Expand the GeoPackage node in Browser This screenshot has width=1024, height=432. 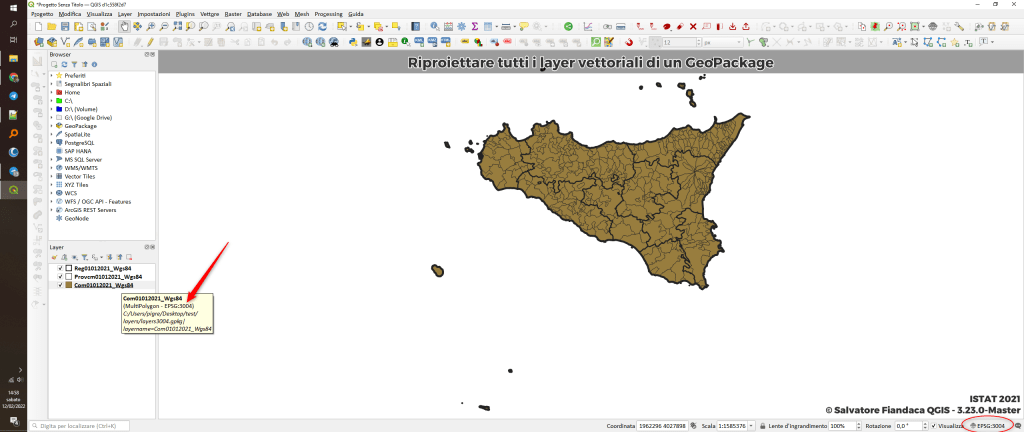51,126
